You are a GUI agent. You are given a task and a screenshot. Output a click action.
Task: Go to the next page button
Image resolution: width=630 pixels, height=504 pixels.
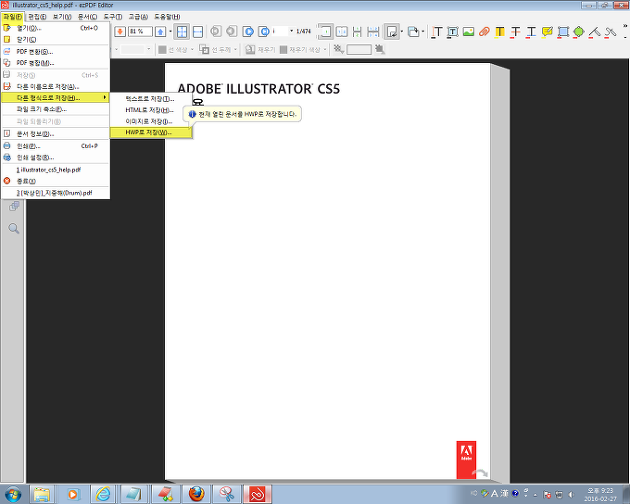(x=248, y=31)
